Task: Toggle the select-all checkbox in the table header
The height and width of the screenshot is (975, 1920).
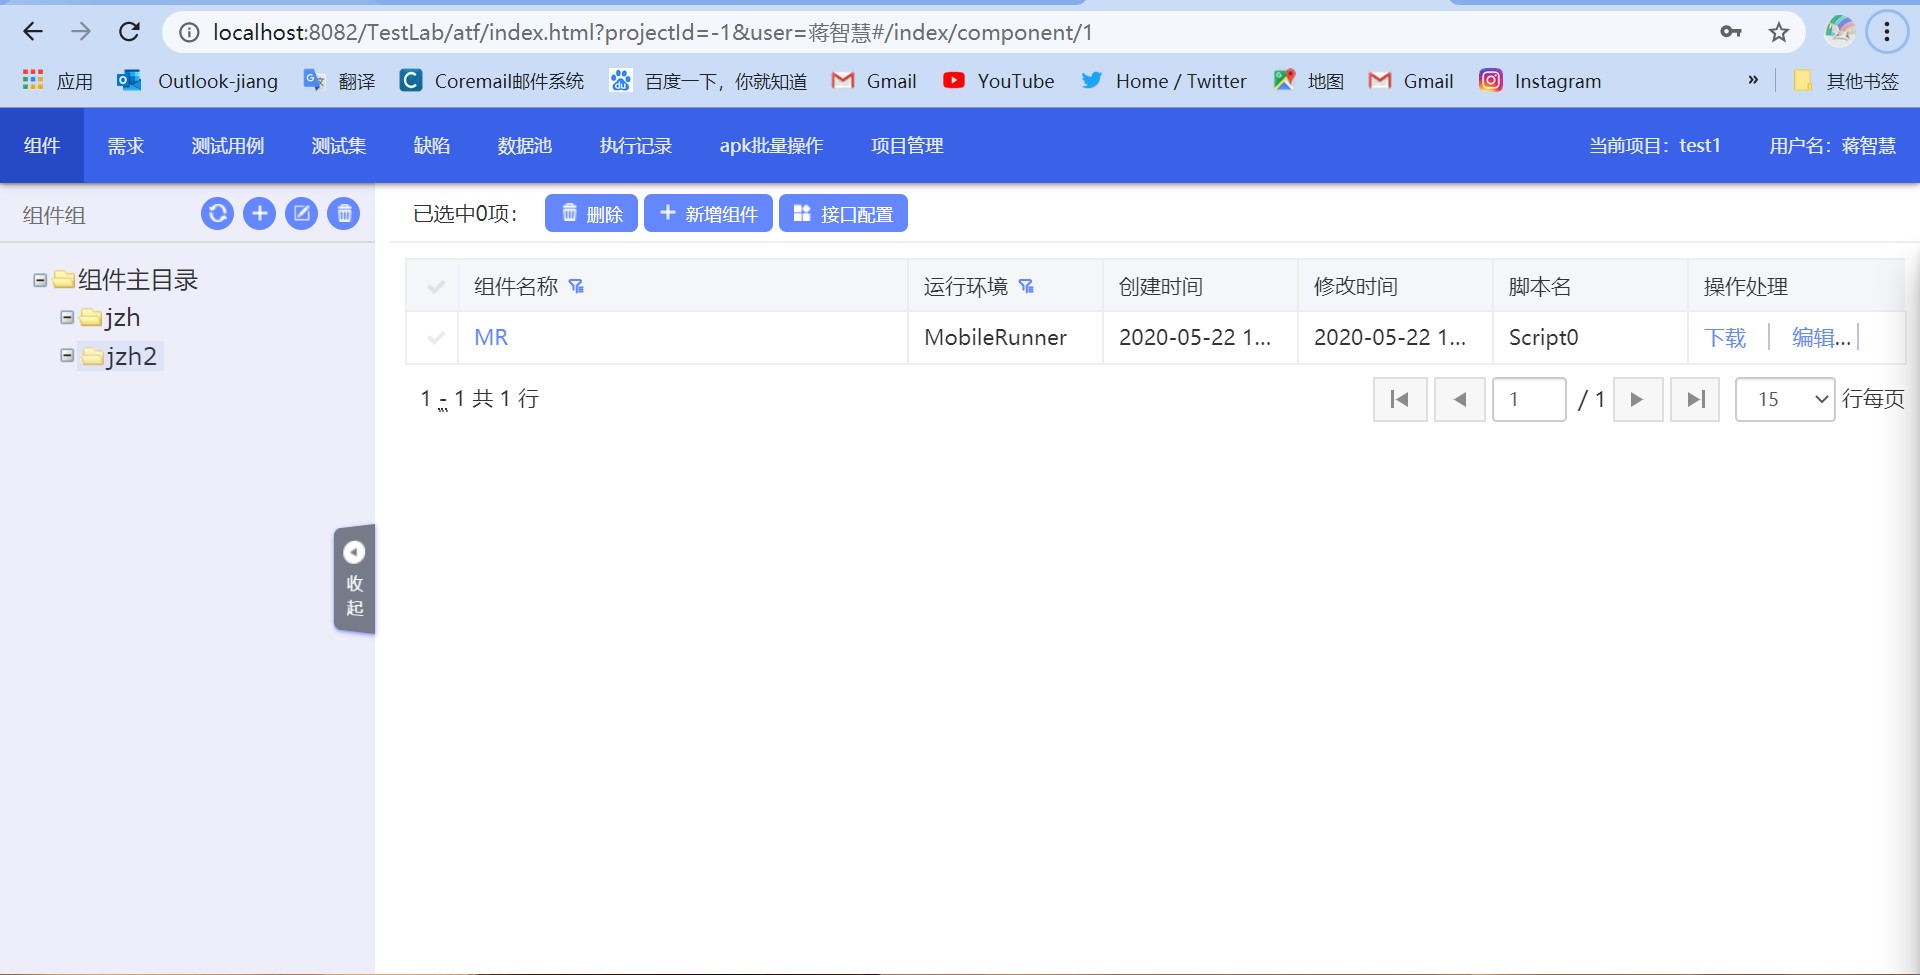Action: pos(435,286)
